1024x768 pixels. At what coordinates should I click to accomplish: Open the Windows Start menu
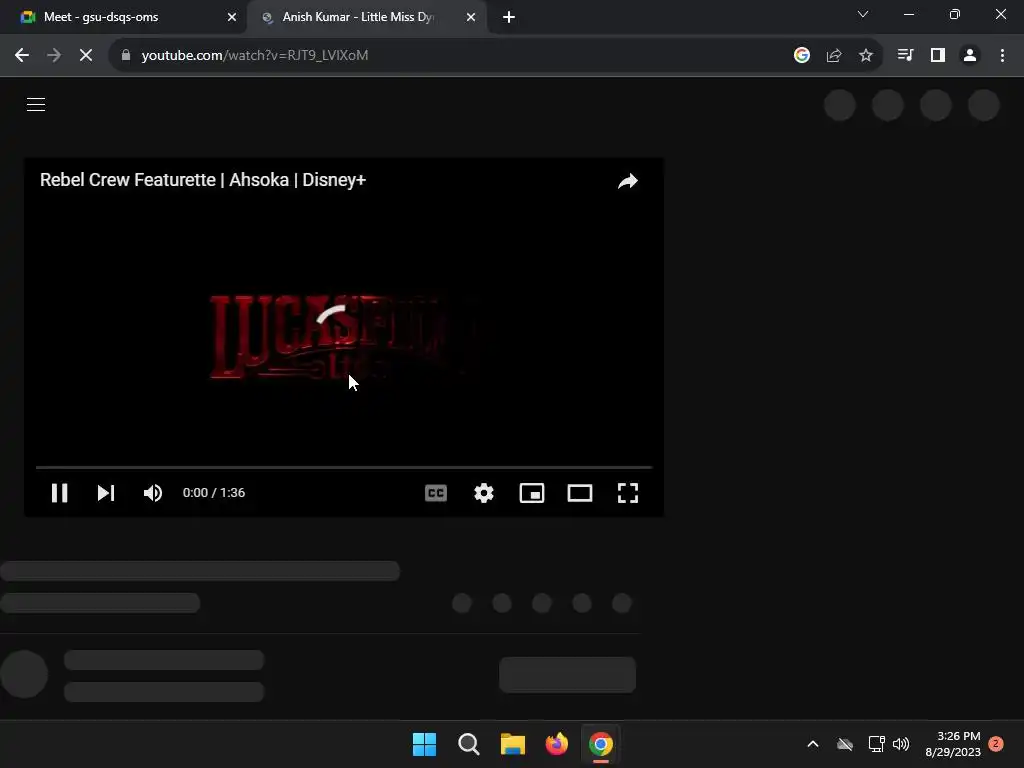[x=424, y=744]
